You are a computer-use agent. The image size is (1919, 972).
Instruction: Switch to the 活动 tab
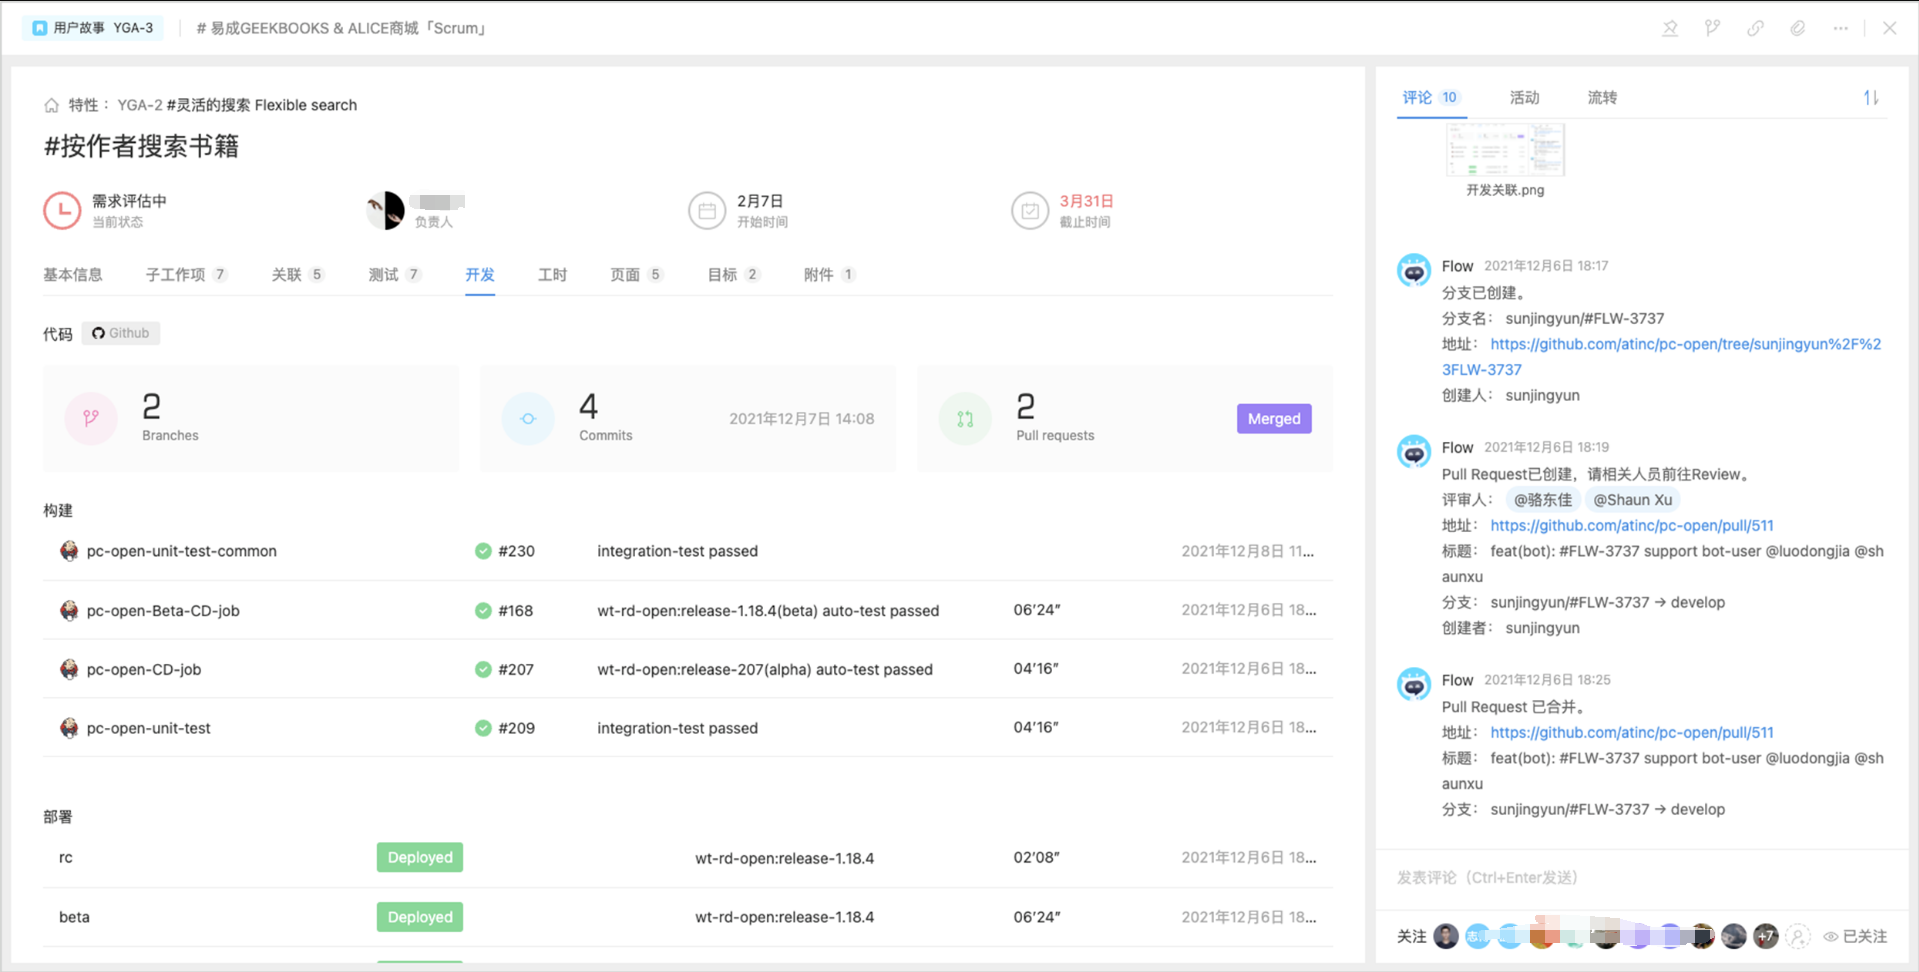coord(1524,97)
